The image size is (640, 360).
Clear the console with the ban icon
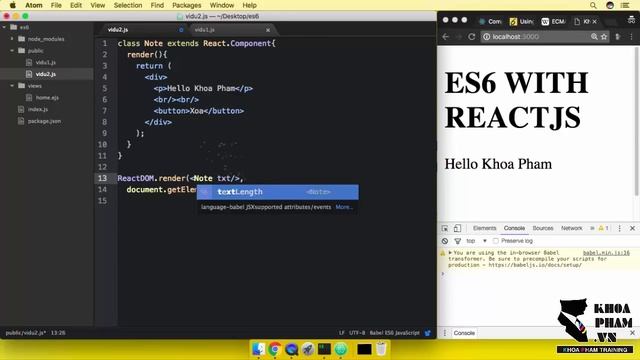coord(445,241)
